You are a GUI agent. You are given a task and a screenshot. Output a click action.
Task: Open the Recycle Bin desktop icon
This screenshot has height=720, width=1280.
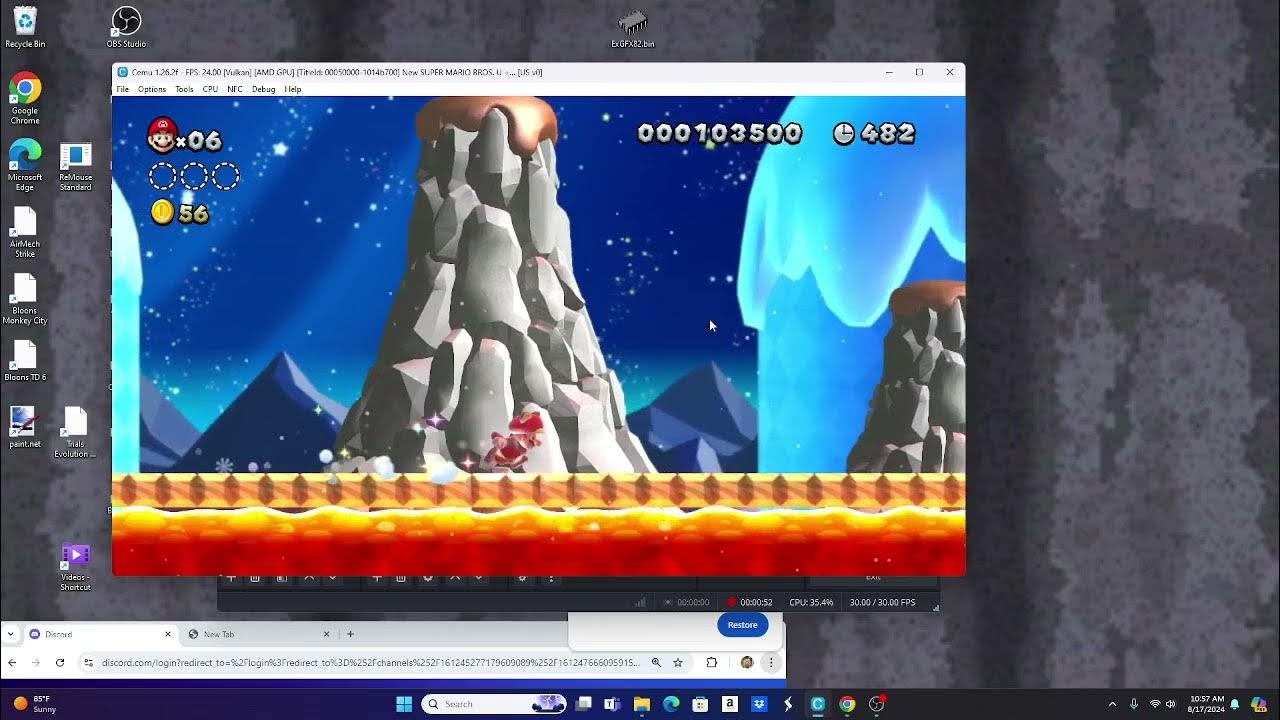click(x=25, y=27)
